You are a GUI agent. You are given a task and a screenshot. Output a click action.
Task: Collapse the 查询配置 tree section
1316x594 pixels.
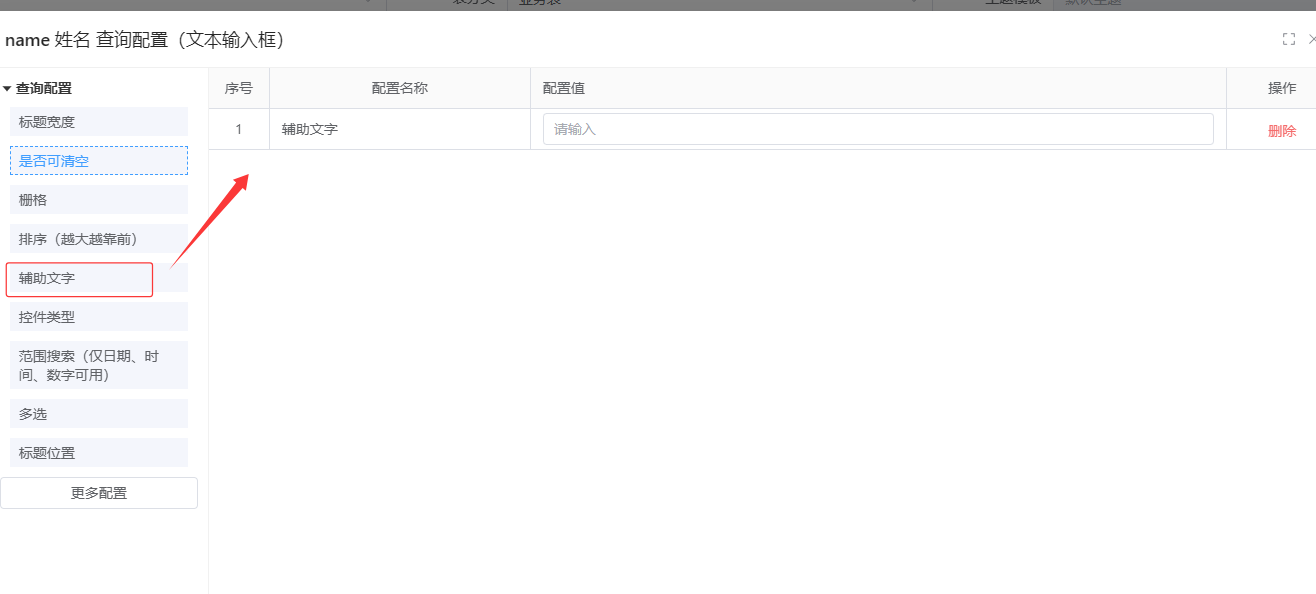[x=7, y=89]
